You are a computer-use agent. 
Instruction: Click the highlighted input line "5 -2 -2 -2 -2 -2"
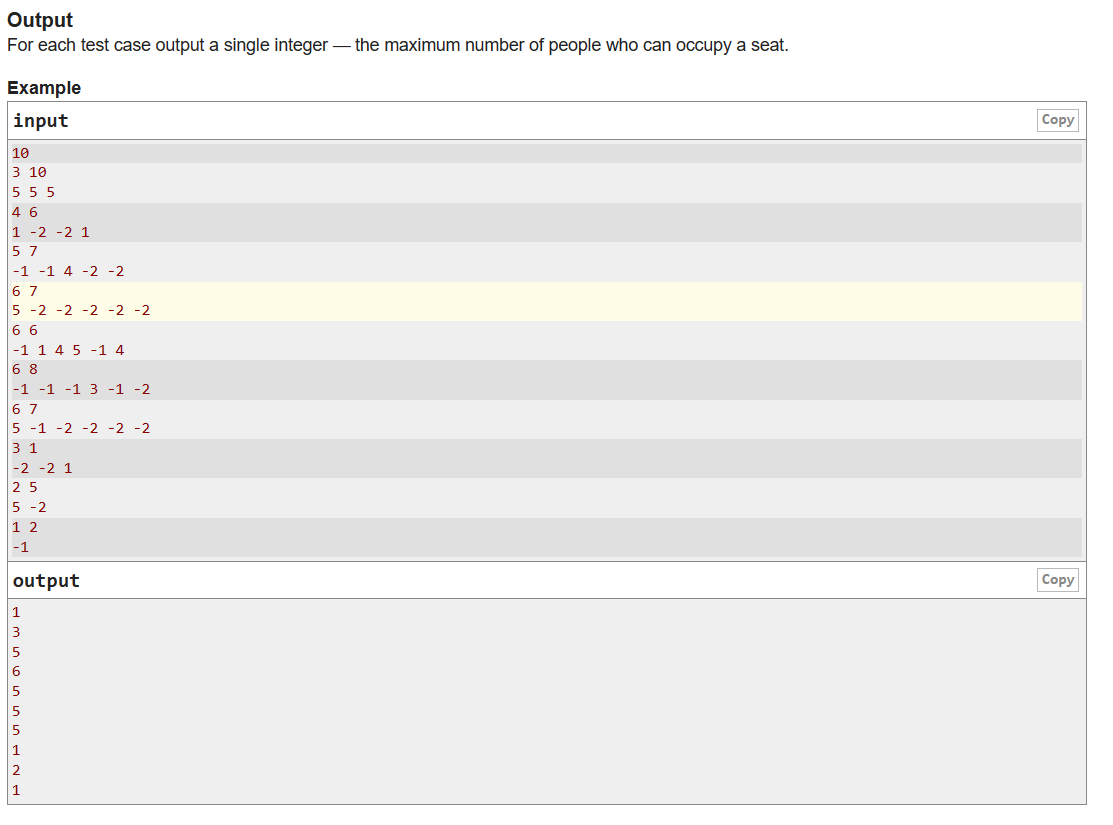pyautogui.click(x=81, y=311)
